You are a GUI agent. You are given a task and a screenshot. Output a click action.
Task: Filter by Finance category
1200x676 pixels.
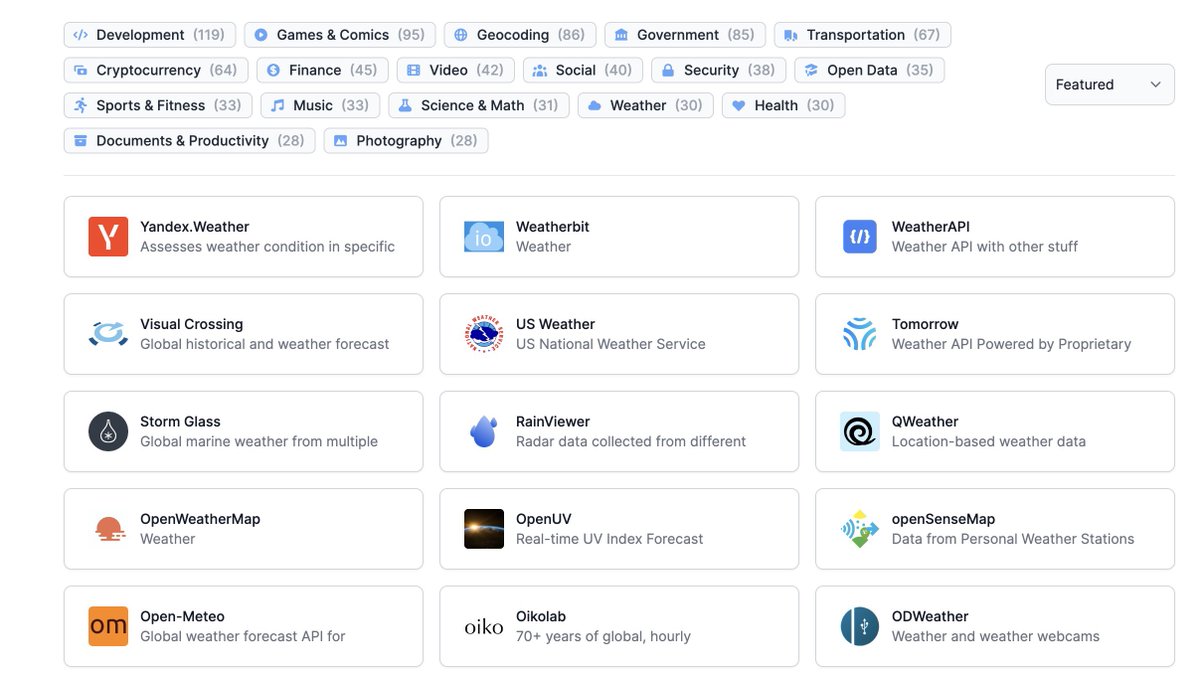[x=322, y=70]
